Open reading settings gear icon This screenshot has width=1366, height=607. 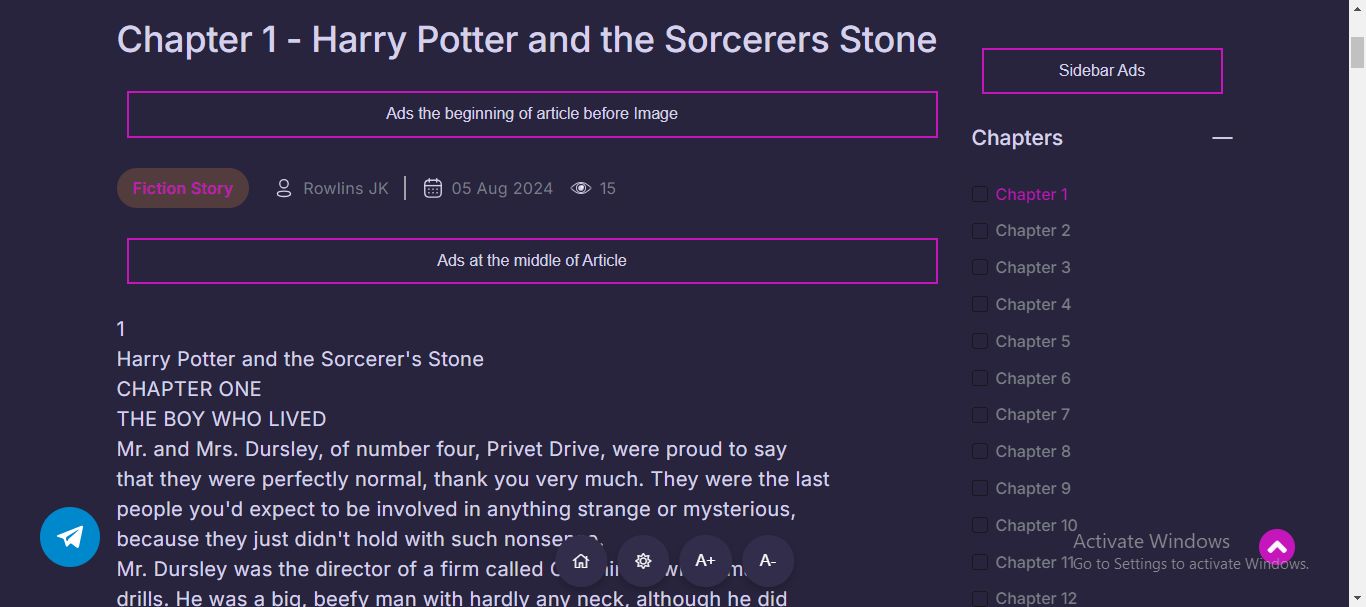click(x=643, y=561)
